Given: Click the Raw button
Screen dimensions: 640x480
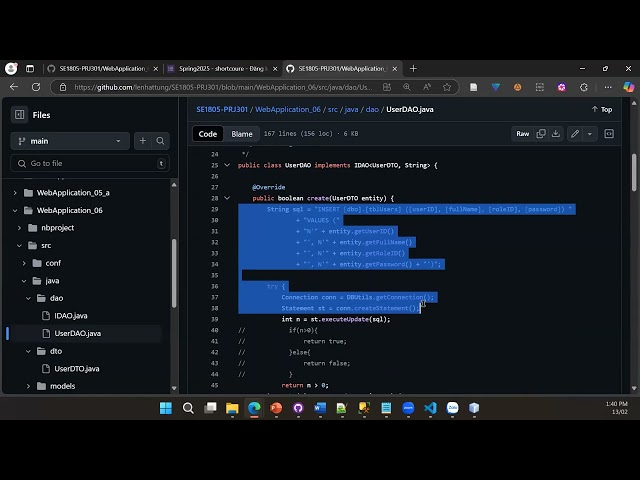Looking at the screenshot, I should pyautogui.click(x=522, y=133).
